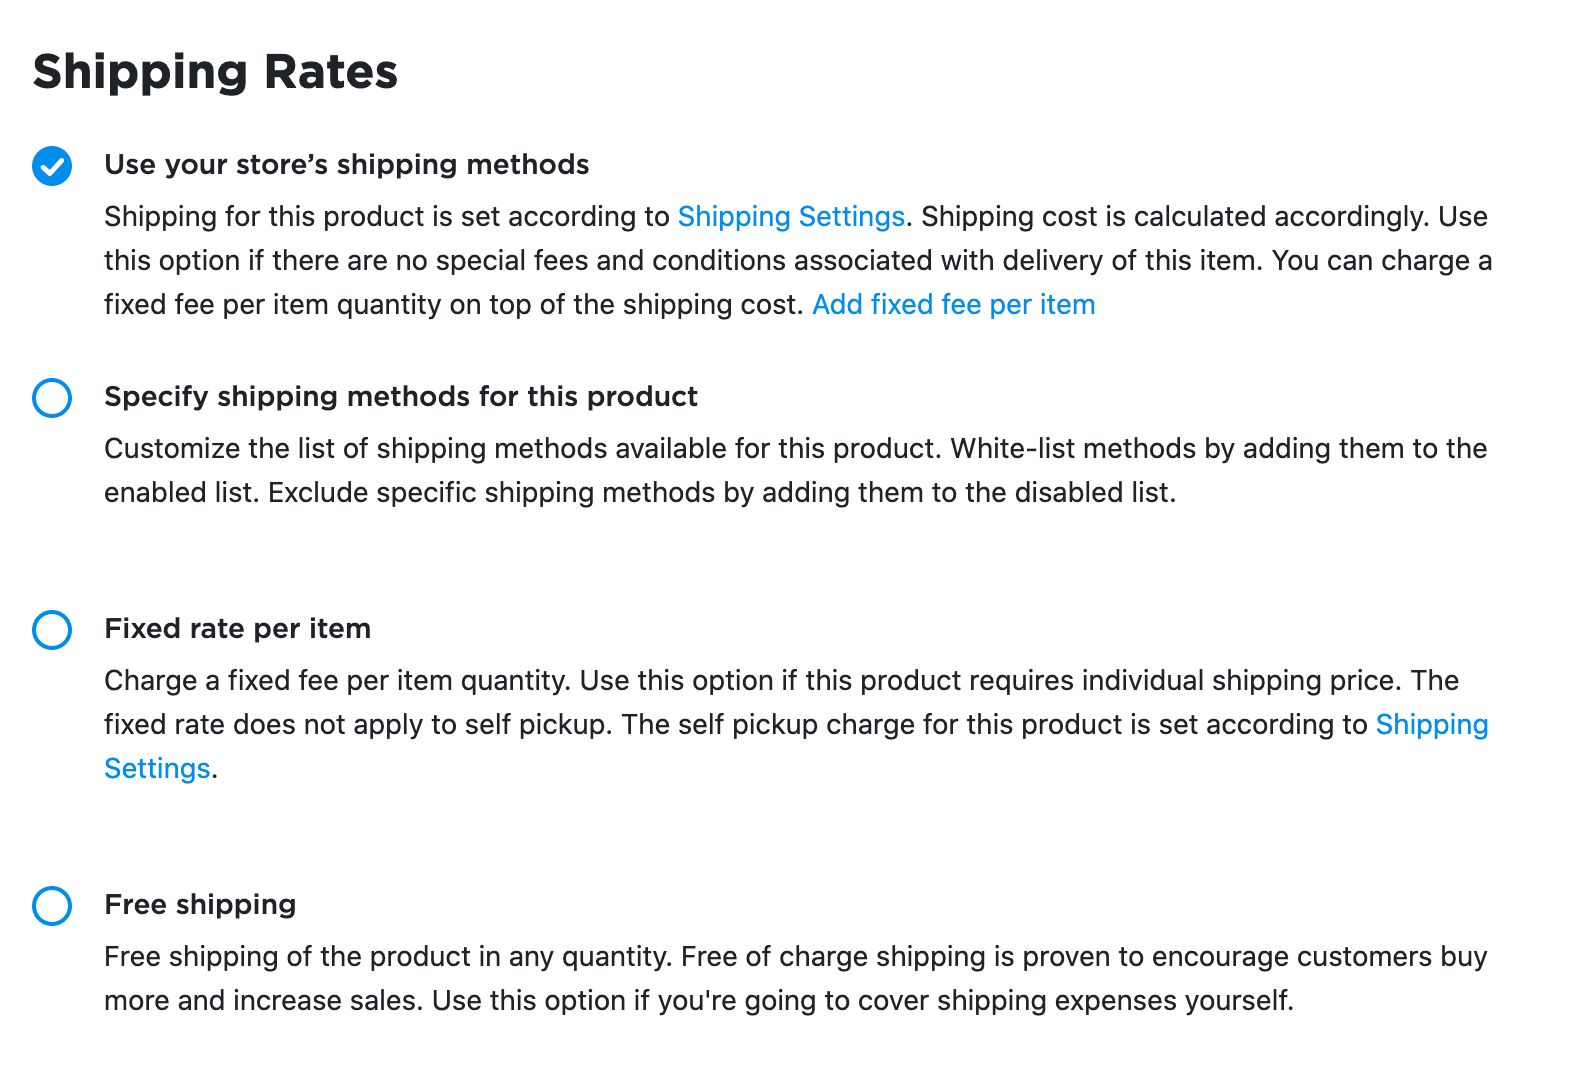Click the "Charge a fixed fee per item quantity" sentence
This screenshot has width=1584, height=1066.
click(336, 681)
